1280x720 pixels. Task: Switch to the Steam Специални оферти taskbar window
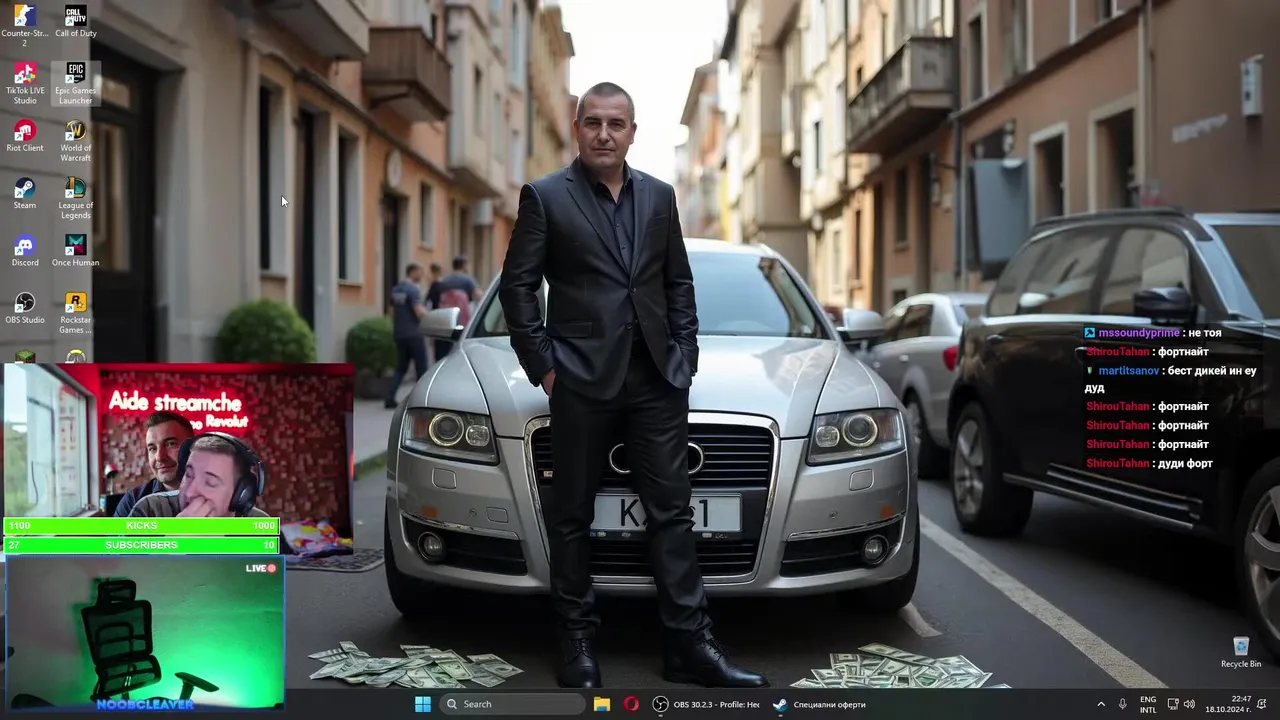(x=820, y=704)
